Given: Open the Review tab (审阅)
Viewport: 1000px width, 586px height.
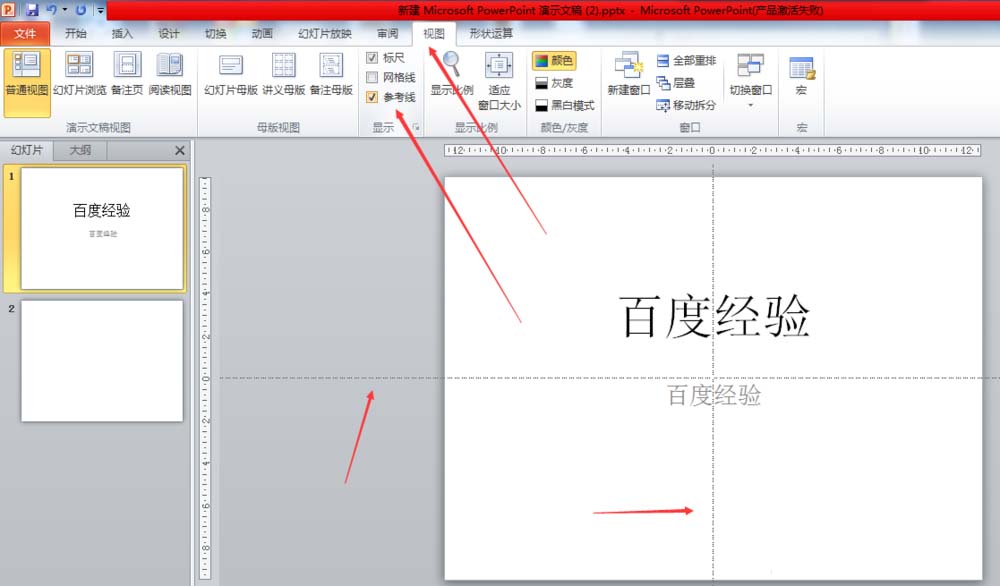Looking at the screenshot, I should click(x=388, y=33).
